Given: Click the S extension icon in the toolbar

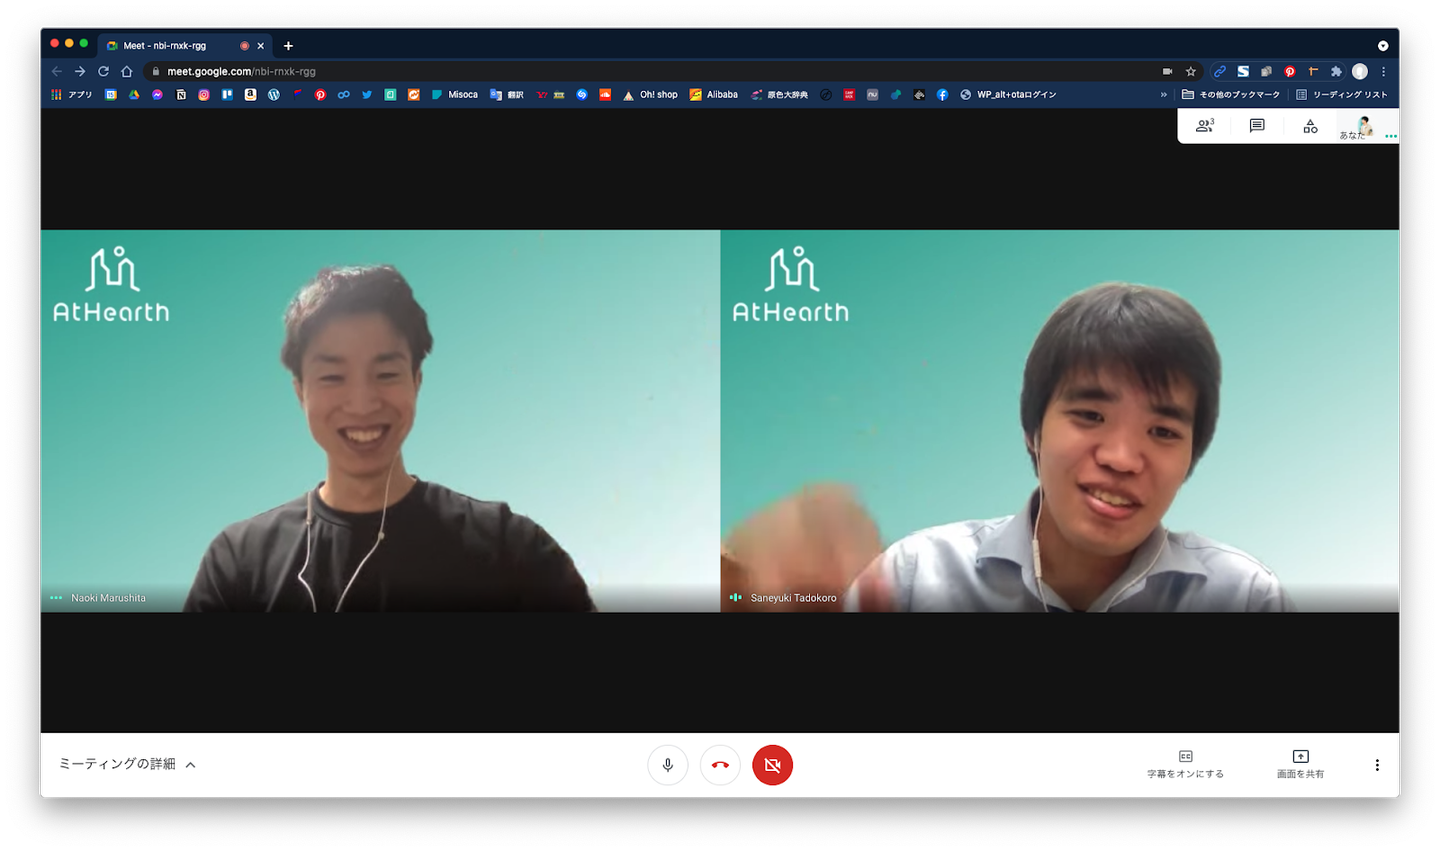Looking at the screenshot, I should point(1243,71).
